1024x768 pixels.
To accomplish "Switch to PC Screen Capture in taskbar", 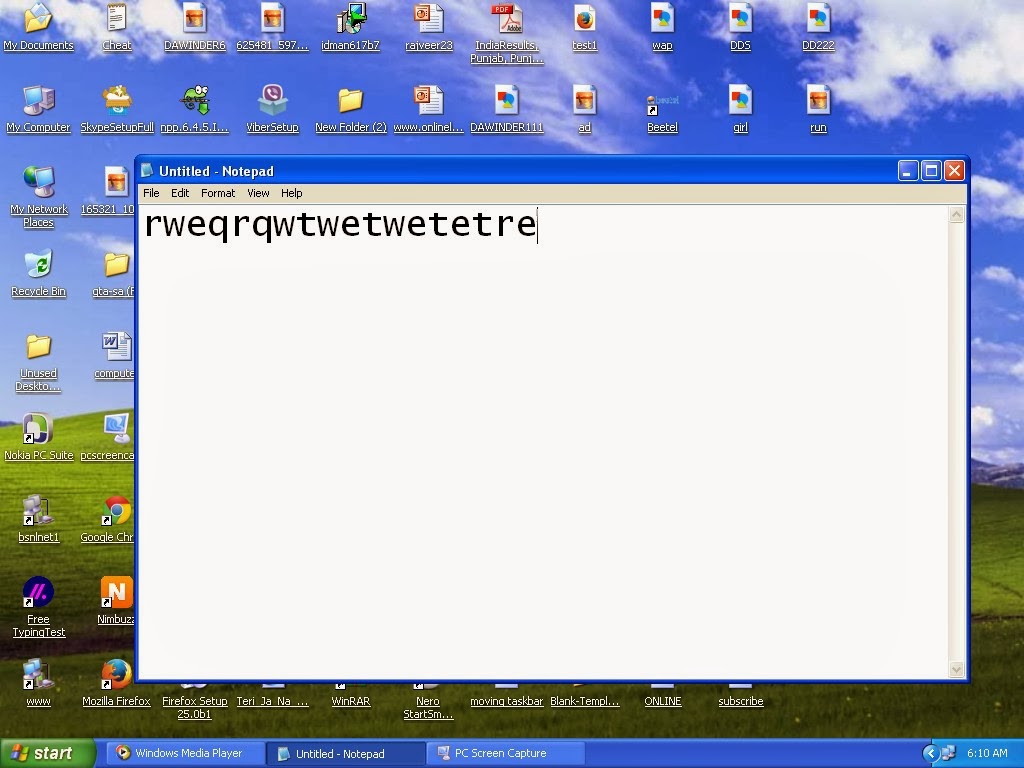I will click(x=505, y=753).
